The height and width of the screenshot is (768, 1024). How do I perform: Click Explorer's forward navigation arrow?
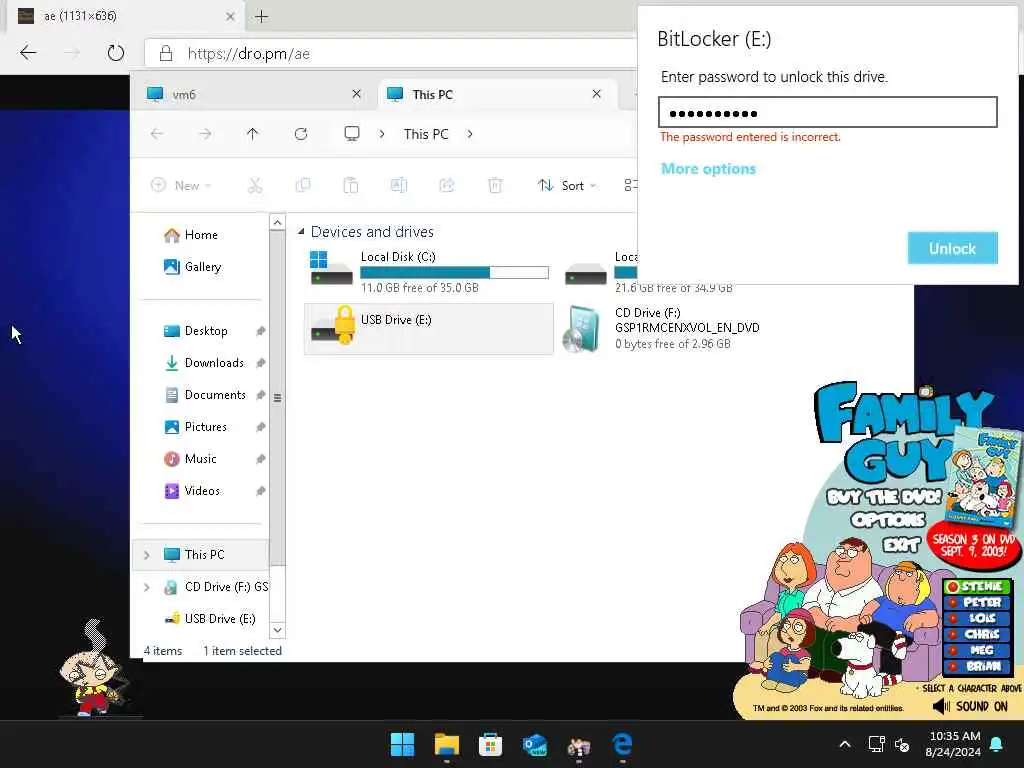click(x=205, y=134)
